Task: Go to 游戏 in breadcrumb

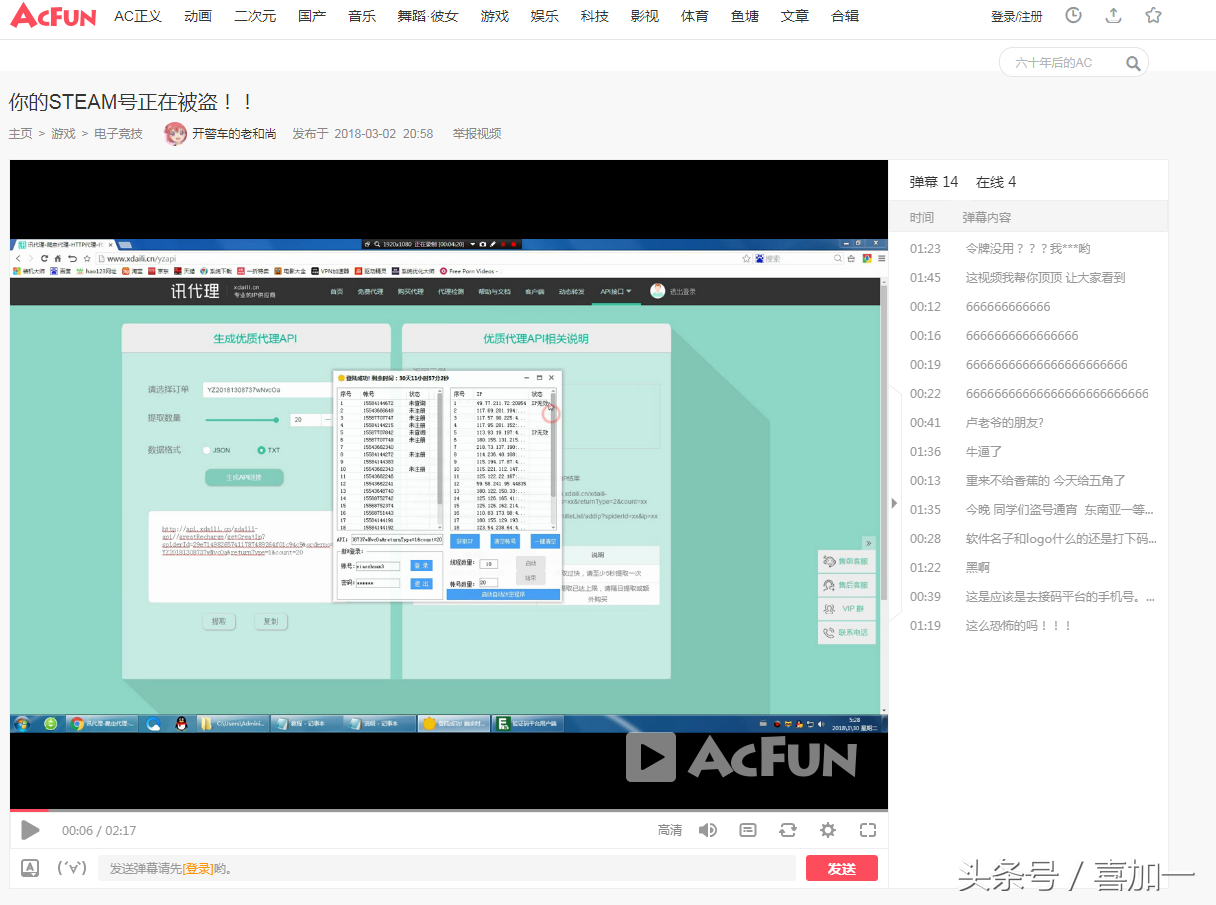Action: tap(63, 133)
